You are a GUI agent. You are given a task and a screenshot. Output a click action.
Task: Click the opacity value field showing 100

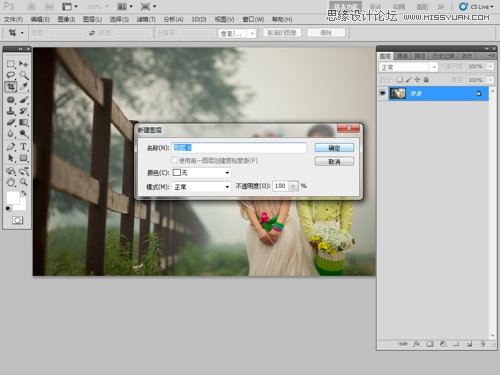pos(281,186)
